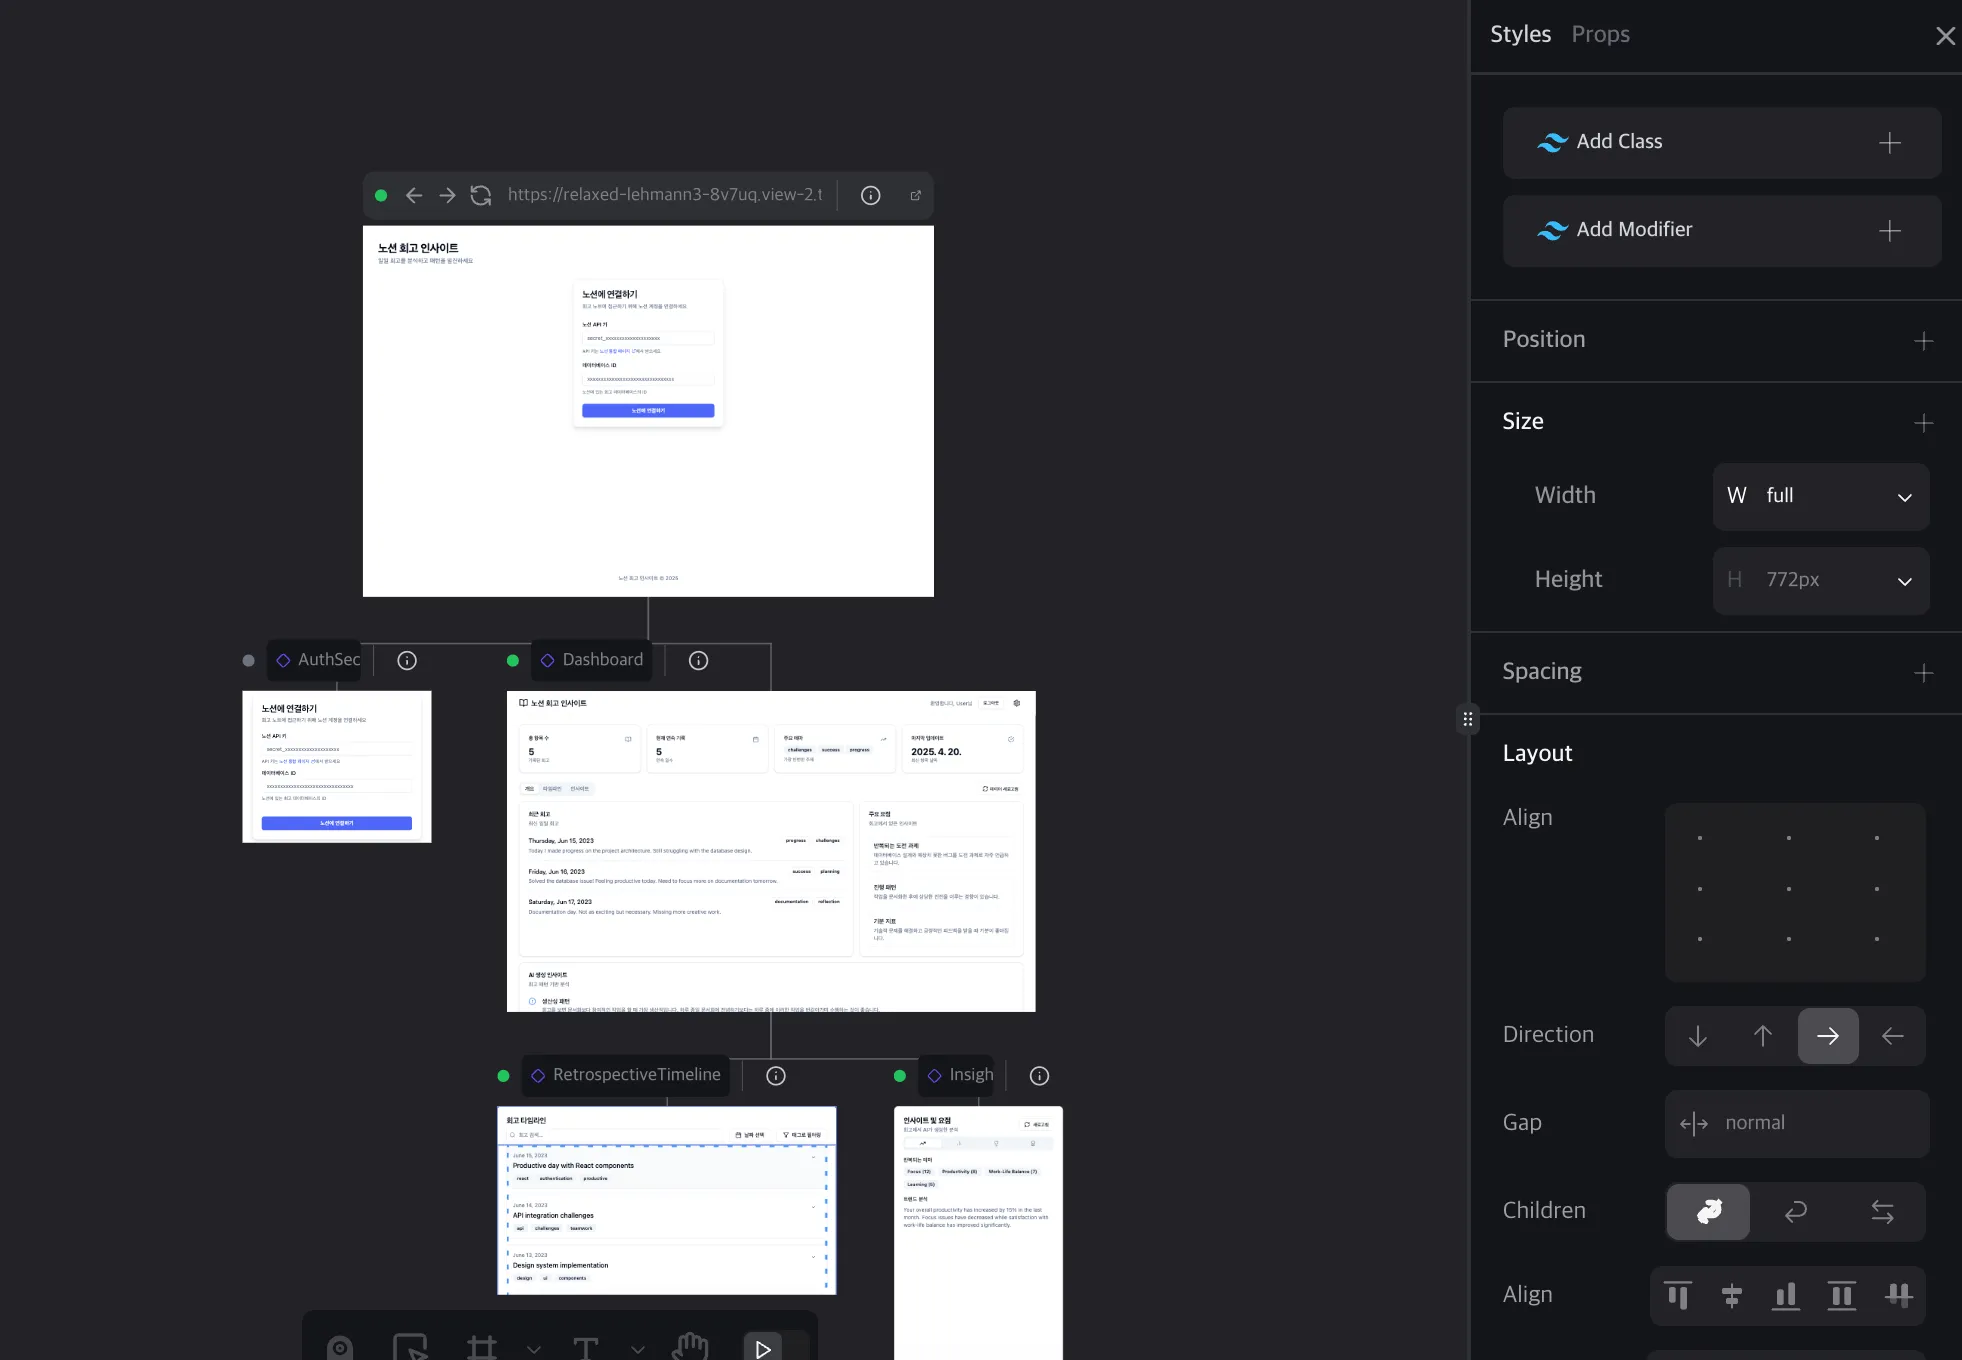1962x1360 pixels.
Task: Click the preview URL address field
Action: pyautogui.click(x=665, y=195)
